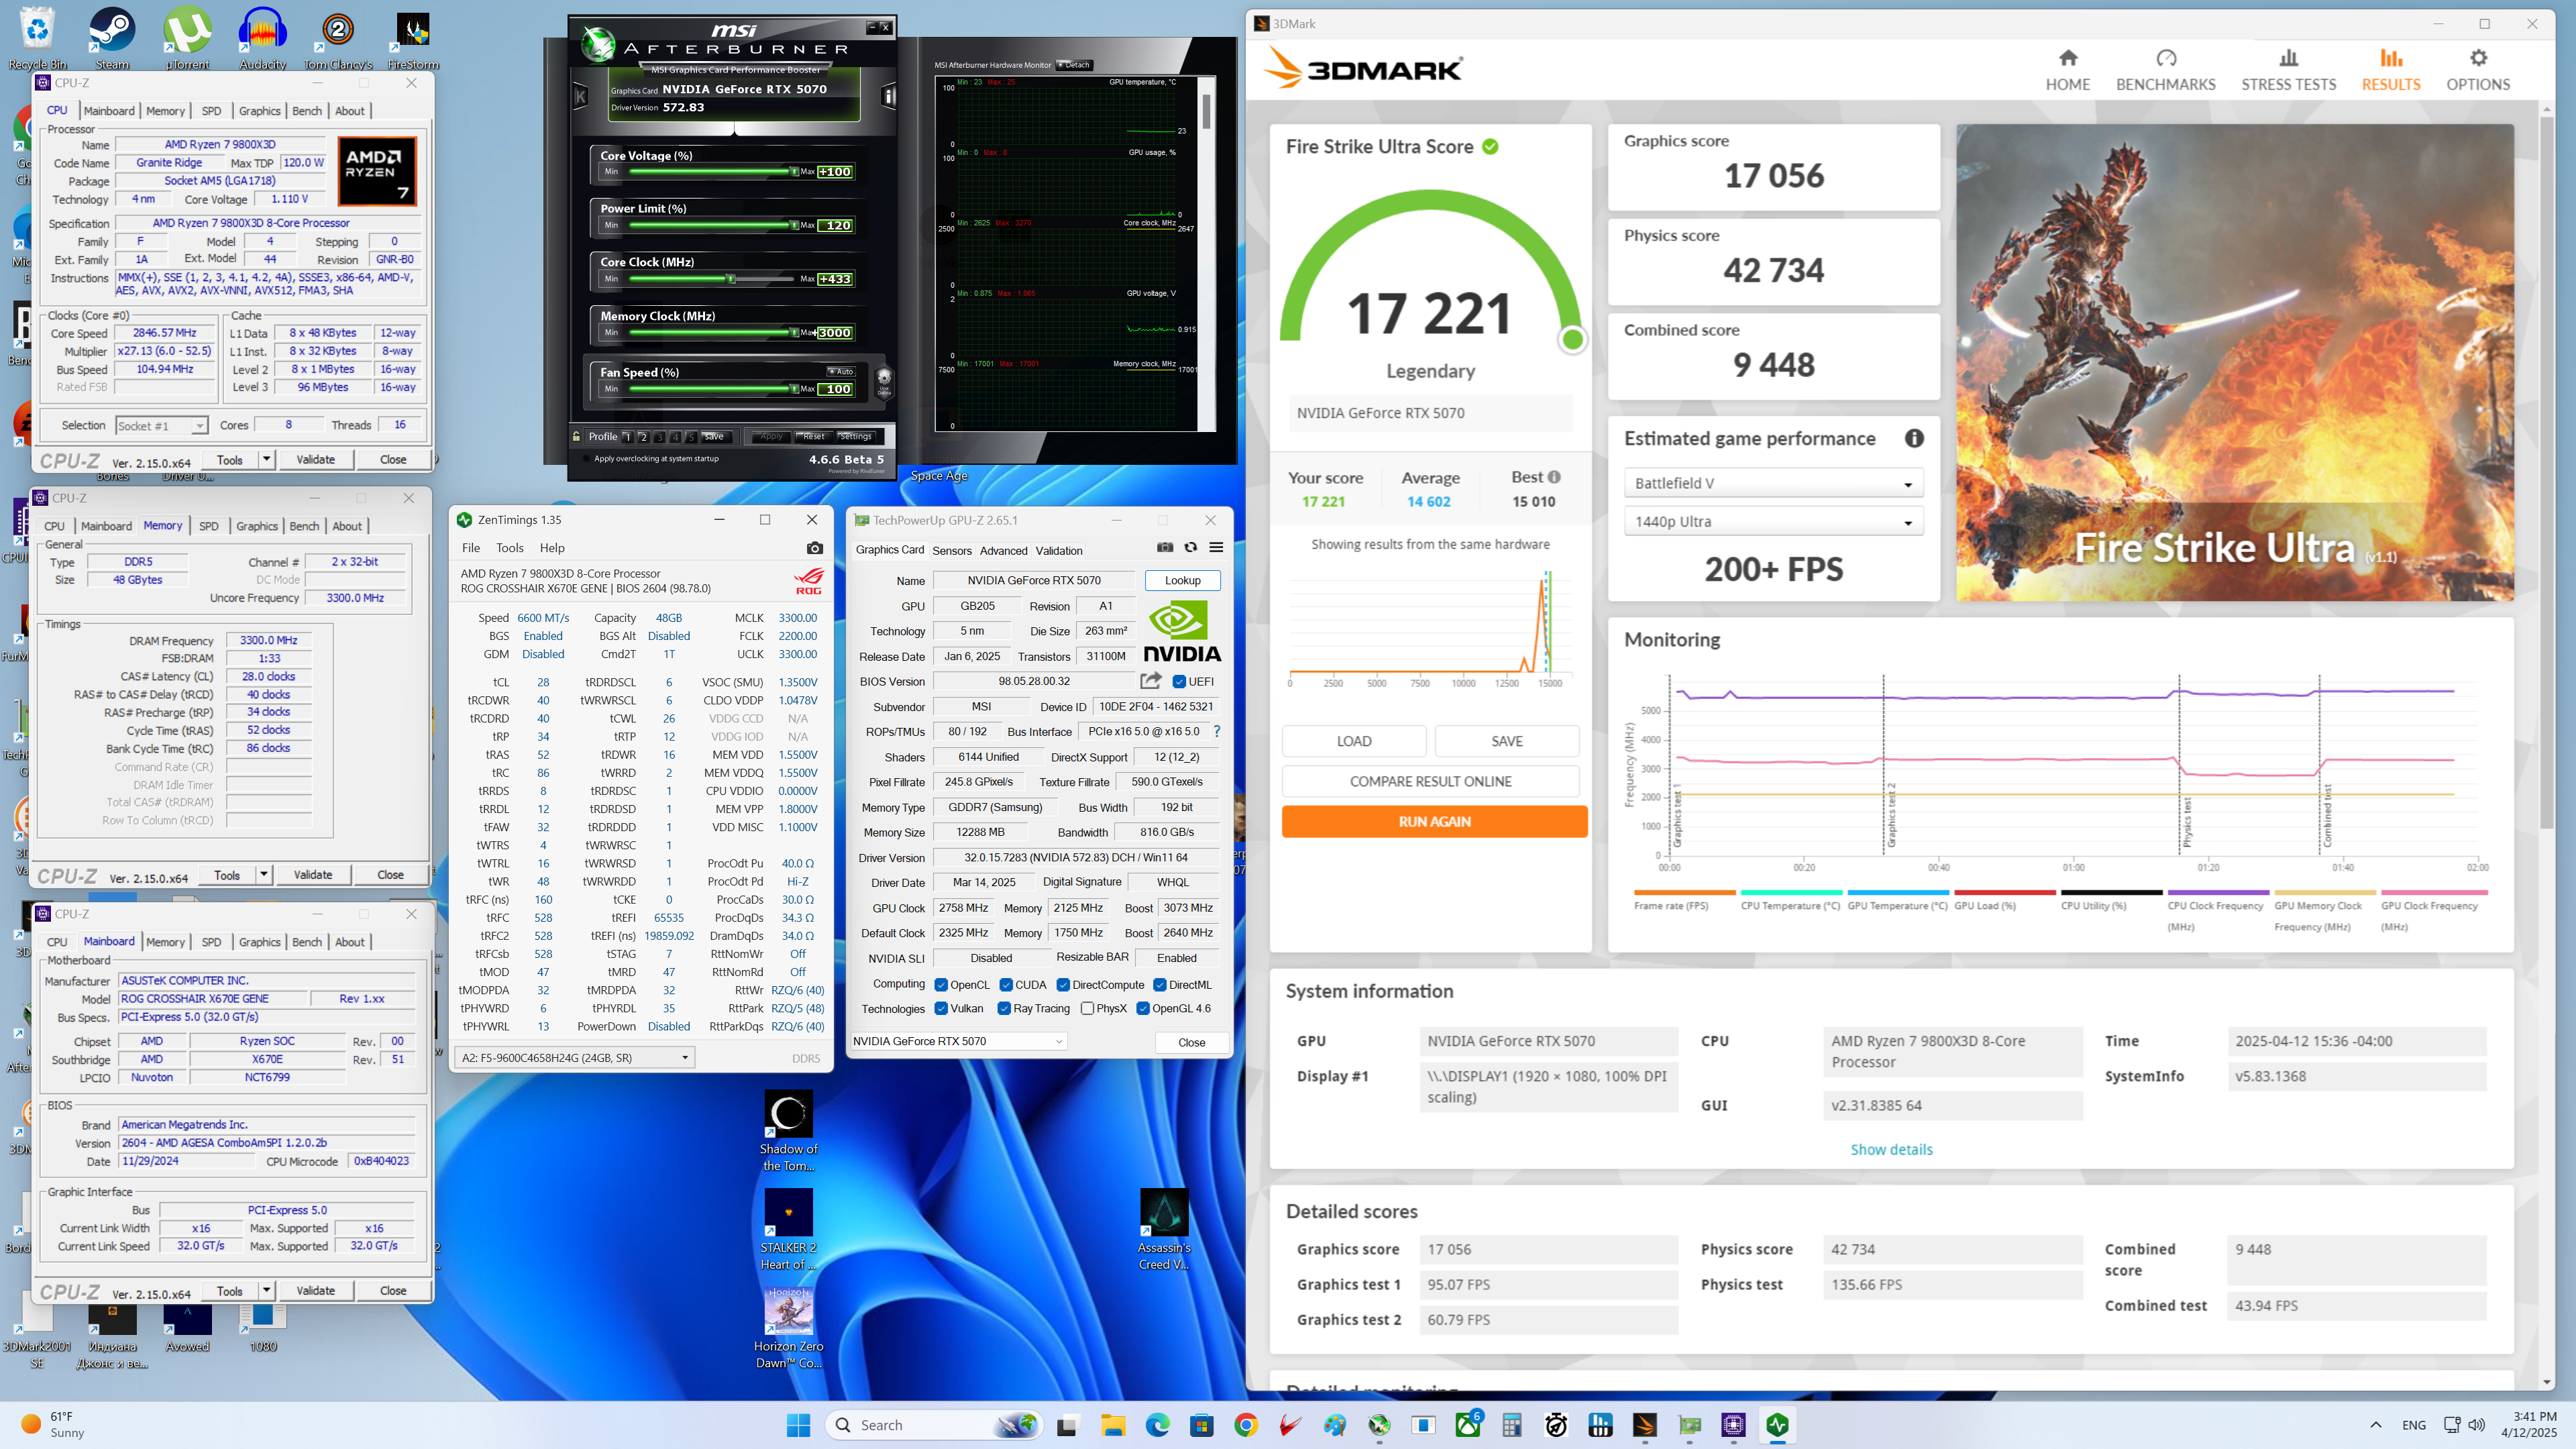Expand Tools dropdown arrow in top CPU-Z
Screen dimensions: 2576x1449
point(266,459)
